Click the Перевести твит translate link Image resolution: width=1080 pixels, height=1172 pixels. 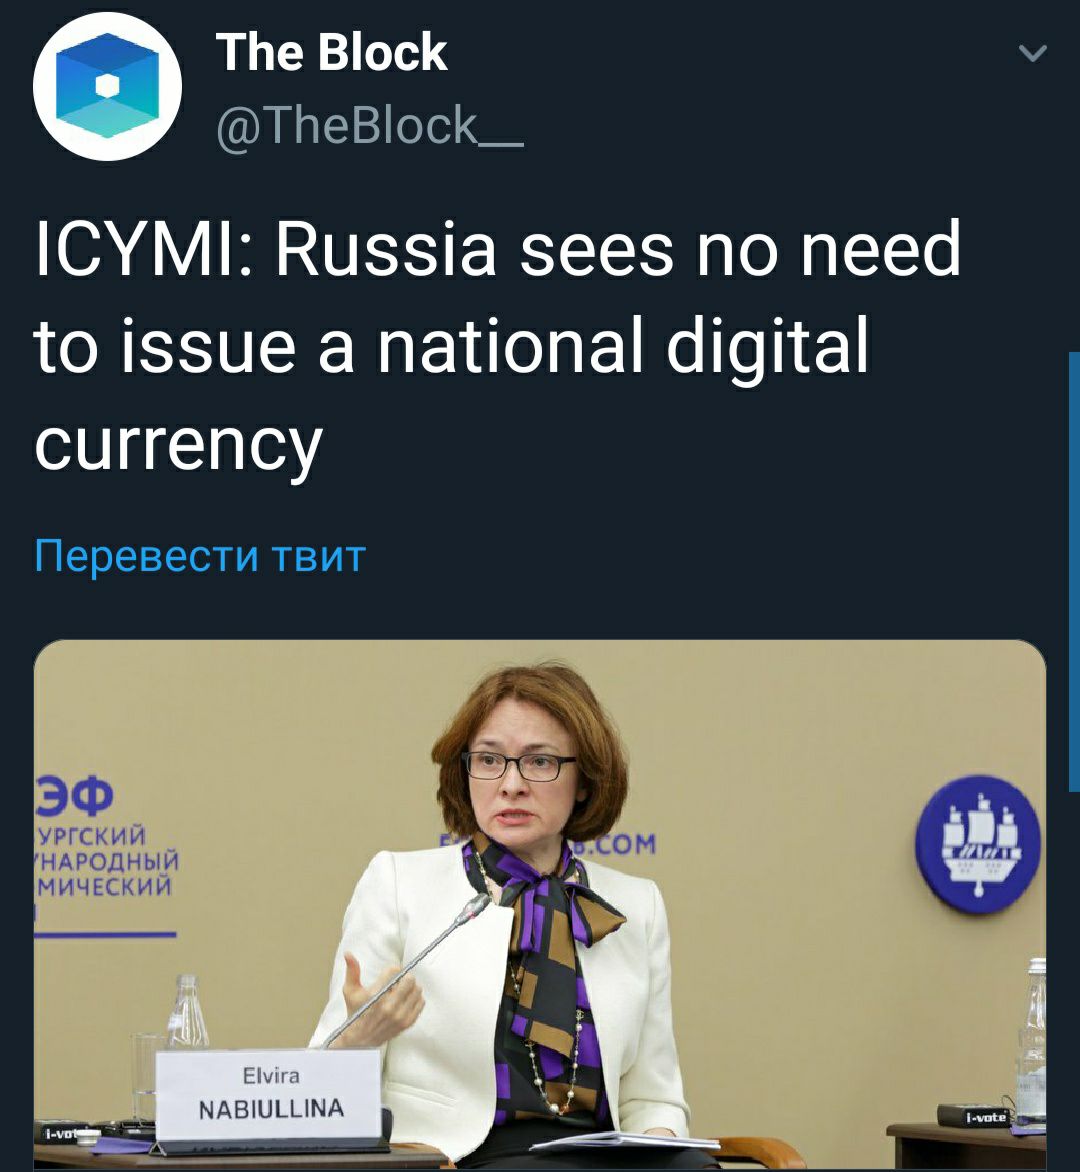[200, 556]
